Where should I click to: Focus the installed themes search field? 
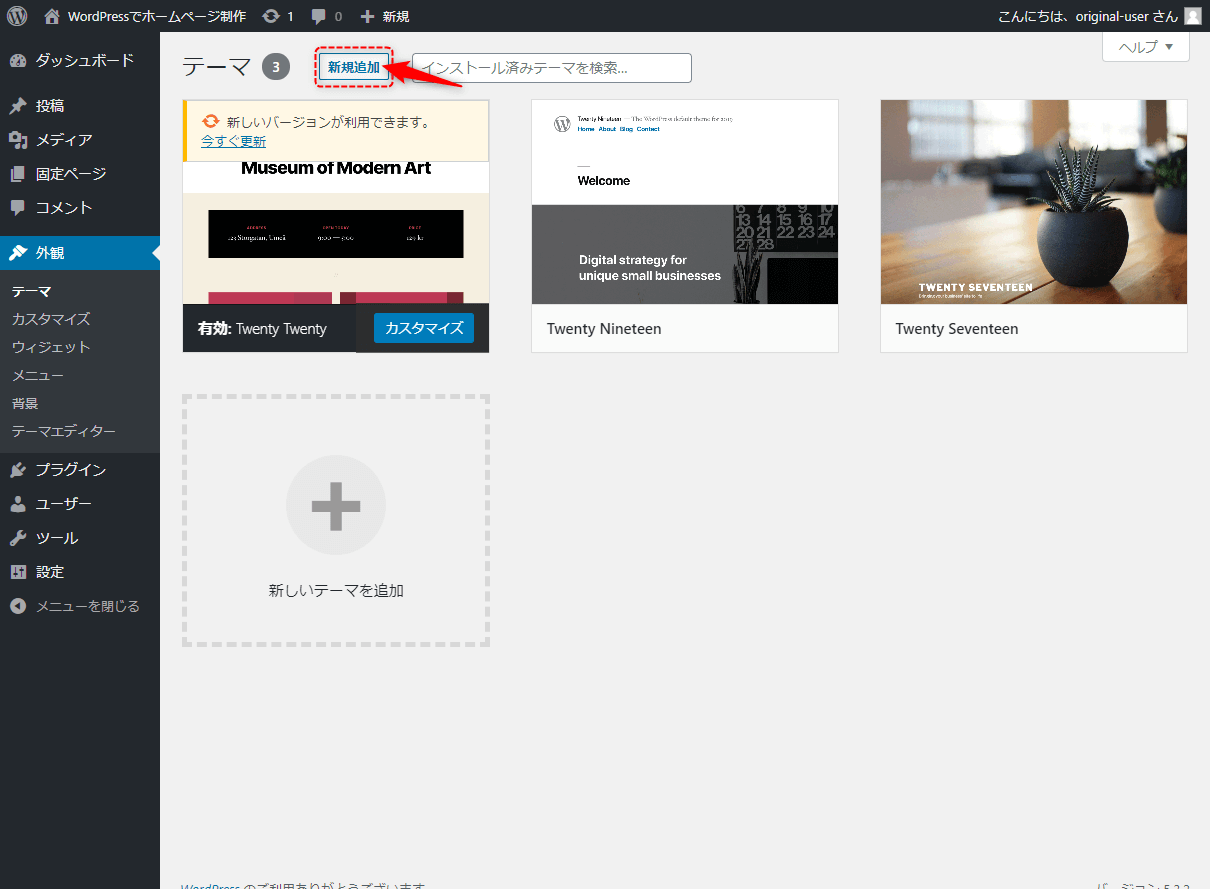552,68
